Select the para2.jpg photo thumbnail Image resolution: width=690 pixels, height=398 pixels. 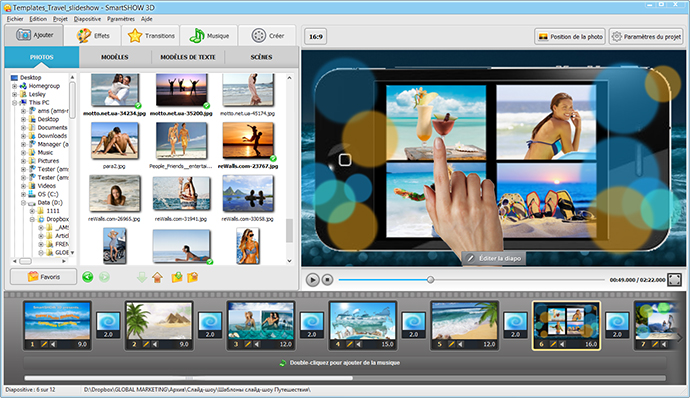tap(114, 141)
